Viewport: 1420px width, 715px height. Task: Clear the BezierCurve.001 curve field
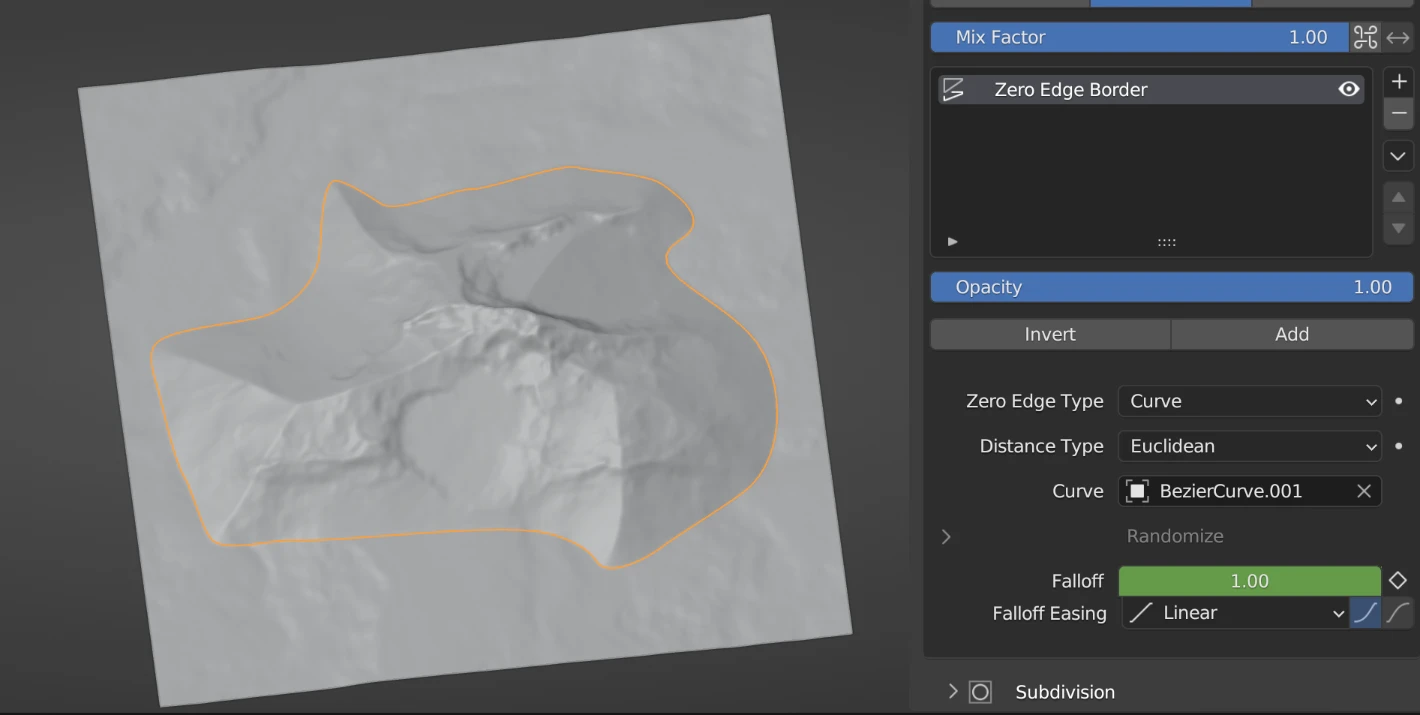(1363, 491)
